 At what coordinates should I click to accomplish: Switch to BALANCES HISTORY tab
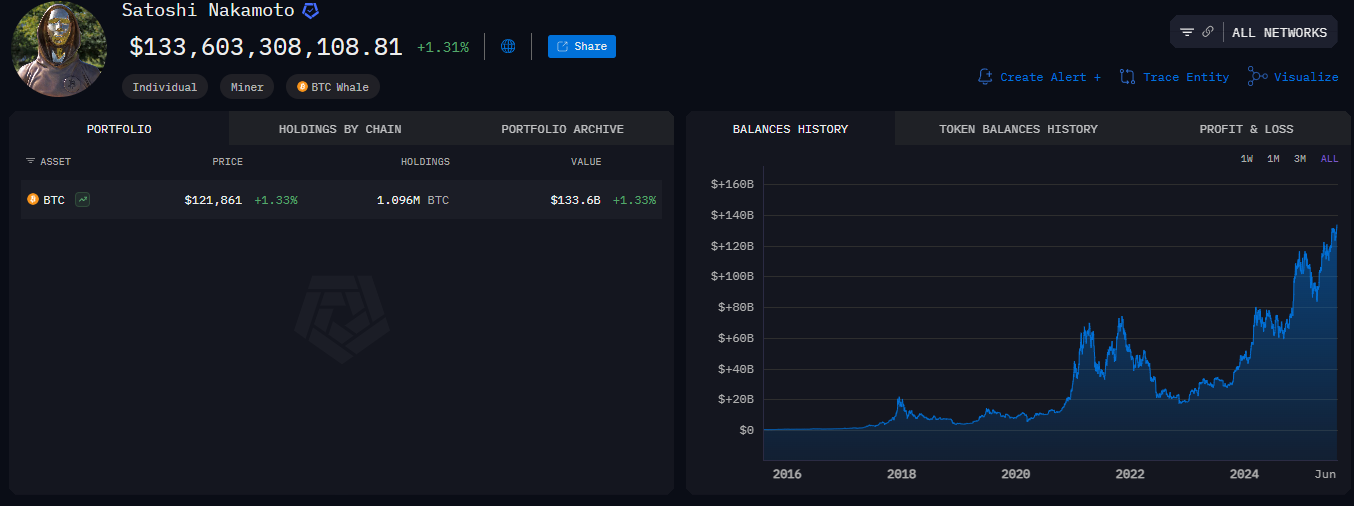(790, 129)
